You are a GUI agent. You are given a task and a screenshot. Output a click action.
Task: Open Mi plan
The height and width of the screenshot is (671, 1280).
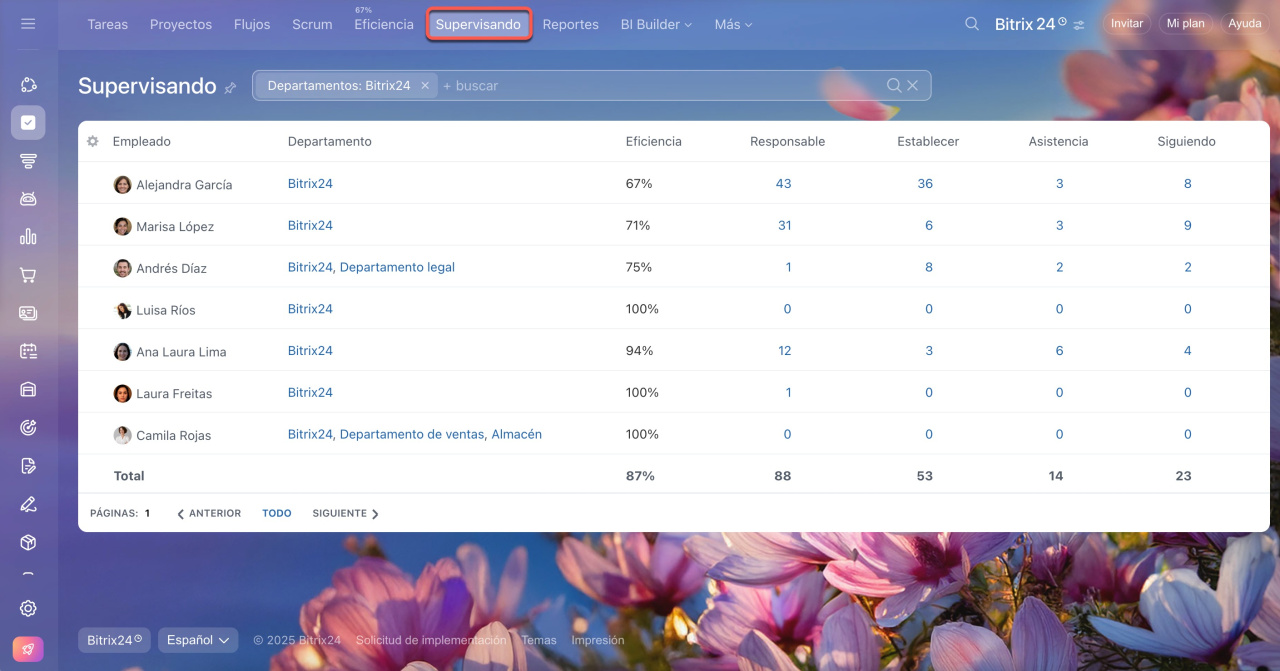[x=1186, y=24]
